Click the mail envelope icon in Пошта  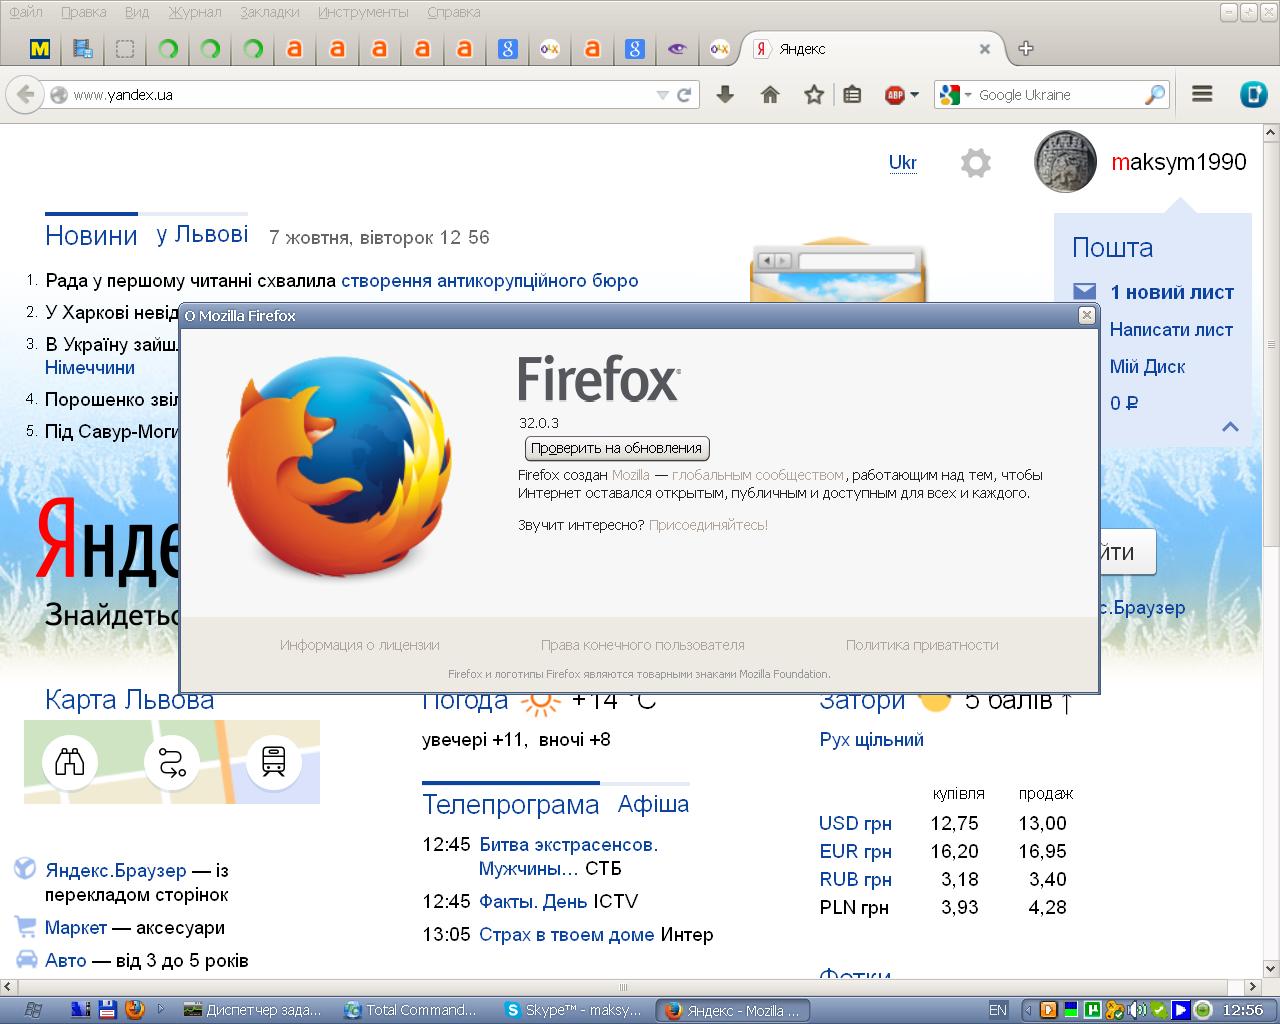pos(1084,291)
